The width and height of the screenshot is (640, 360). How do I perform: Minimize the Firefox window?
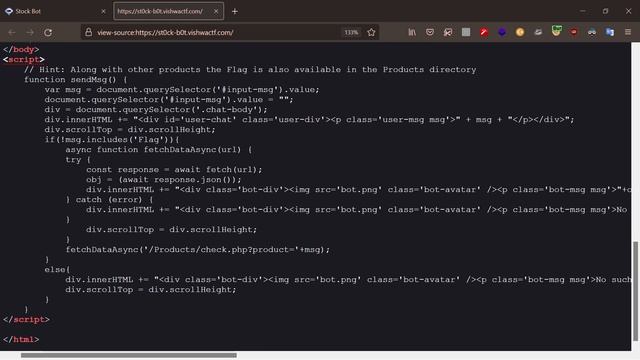click(582, 11)
